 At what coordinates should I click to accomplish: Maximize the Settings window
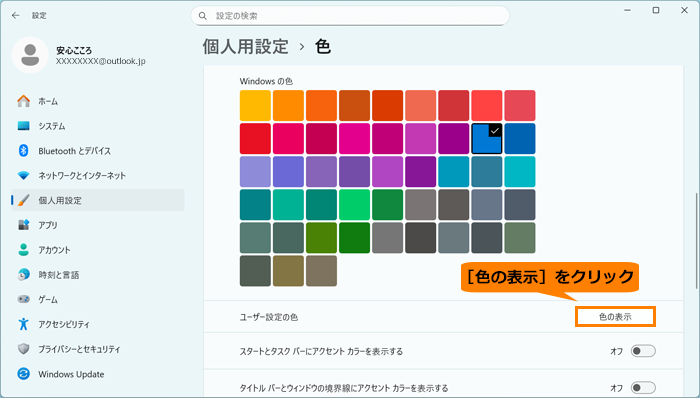[656, 10]
